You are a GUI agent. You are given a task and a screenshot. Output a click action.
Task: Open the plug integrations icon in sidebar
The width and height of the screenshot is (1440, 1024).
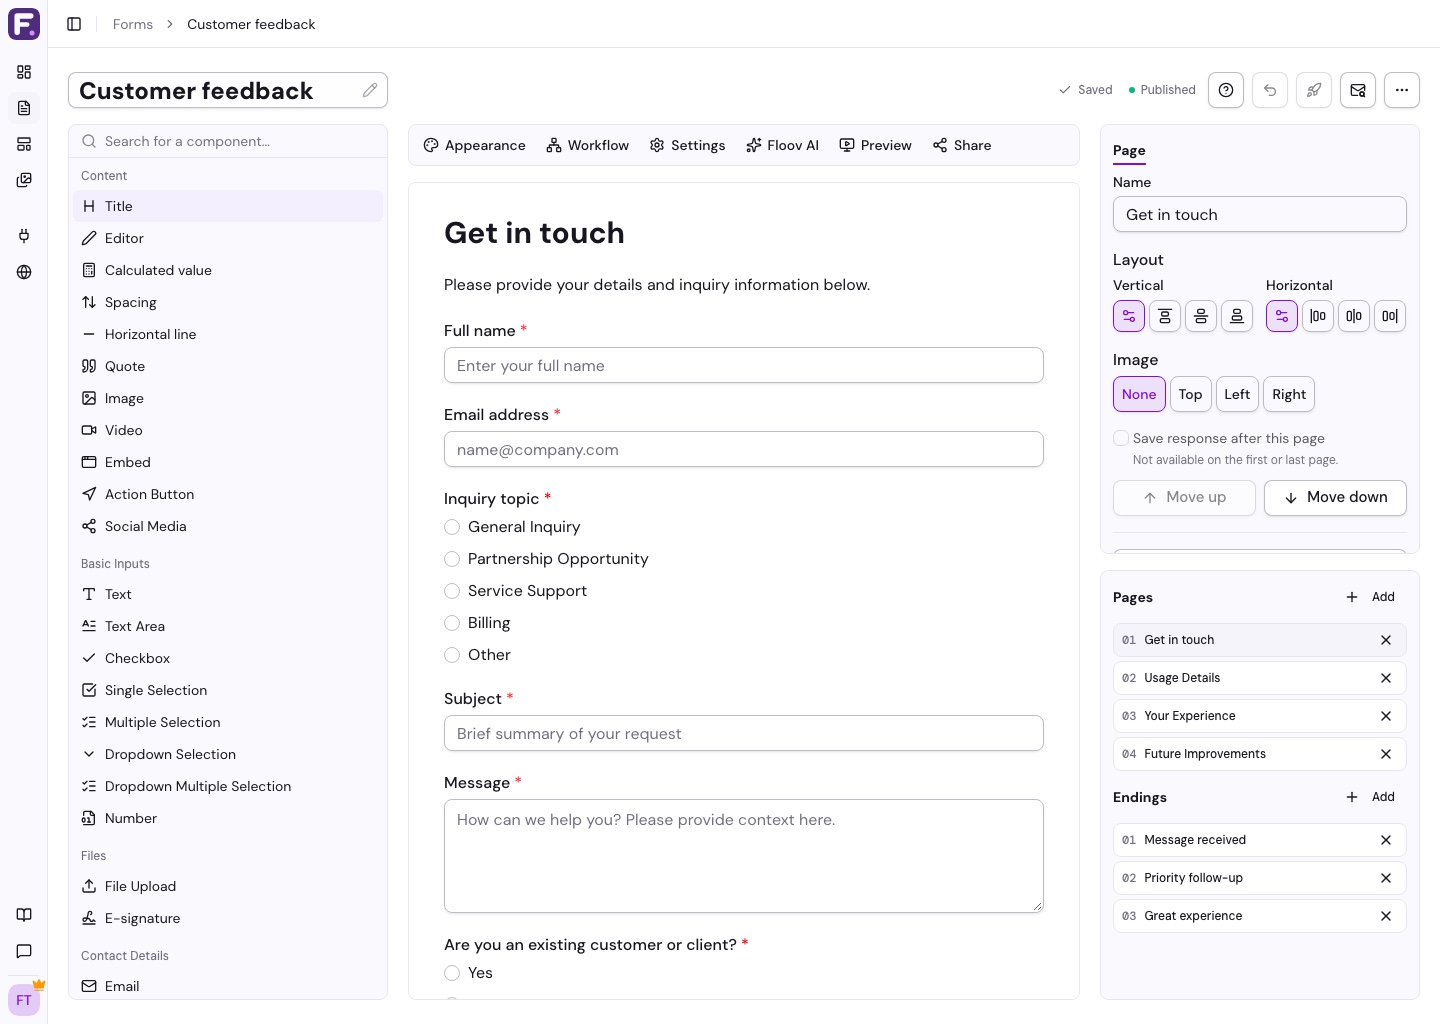coord(24,236)
